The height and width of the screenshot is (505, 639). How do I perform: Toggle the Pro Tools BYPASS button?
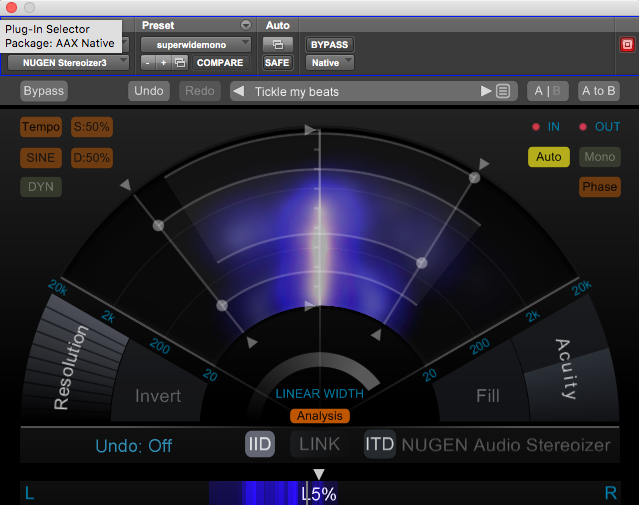(330, 44)
